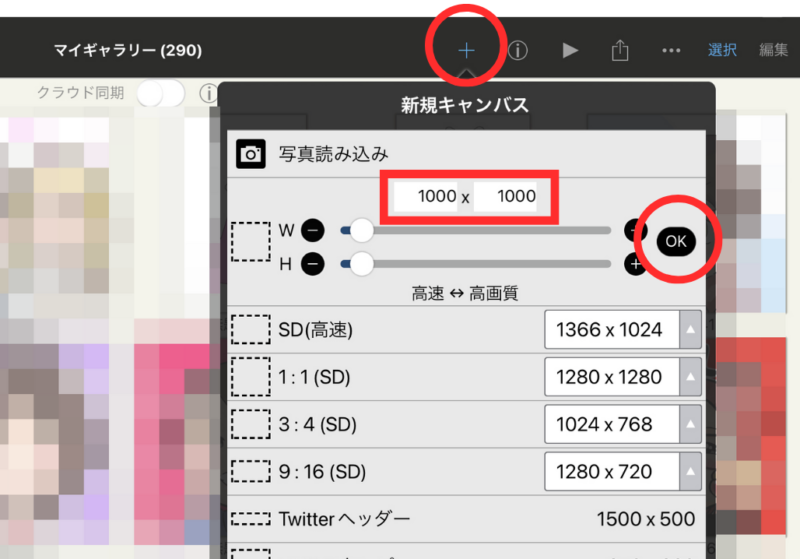
Task: Expand the 1:1 (SD) 1280 x 1280 dropdown
Action: coord(691,377)
